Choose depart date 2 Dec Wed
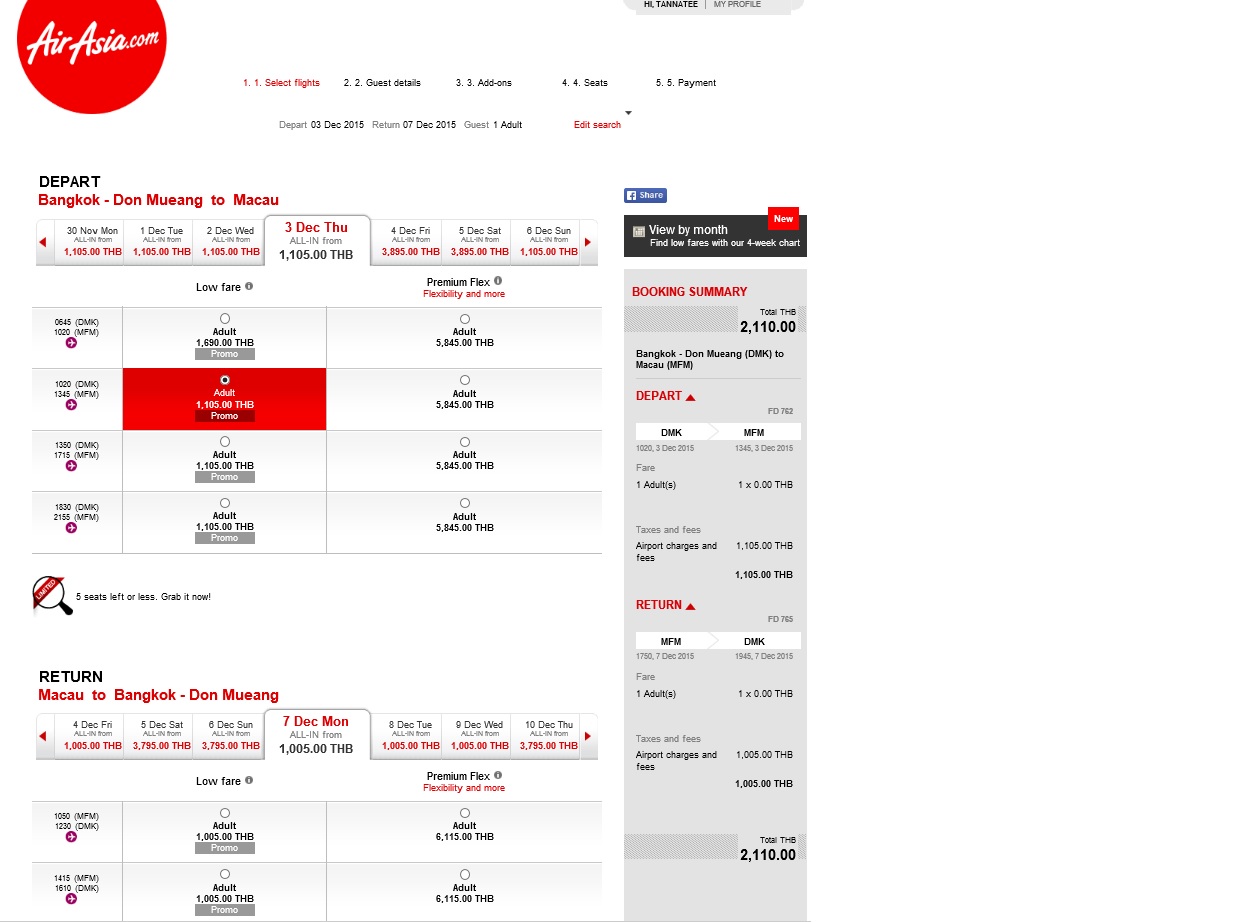1240x922 pixels. 229,242
